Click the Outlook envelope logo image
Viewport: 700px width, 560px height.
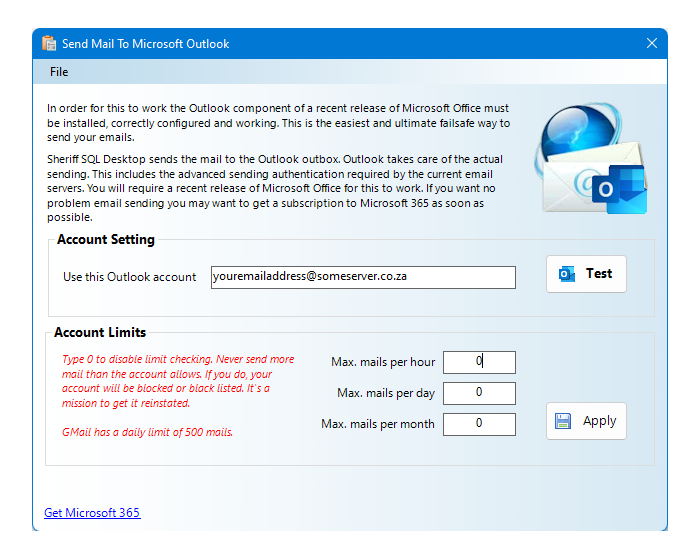591,158
